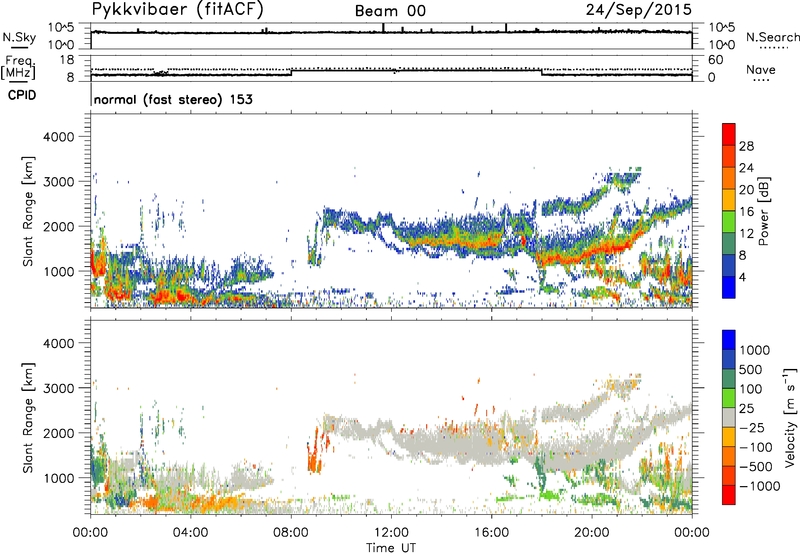Click the "Velocity [m s⁻¹]" colorbar title
Screen dimensions: 800x554
pos(790,417)
